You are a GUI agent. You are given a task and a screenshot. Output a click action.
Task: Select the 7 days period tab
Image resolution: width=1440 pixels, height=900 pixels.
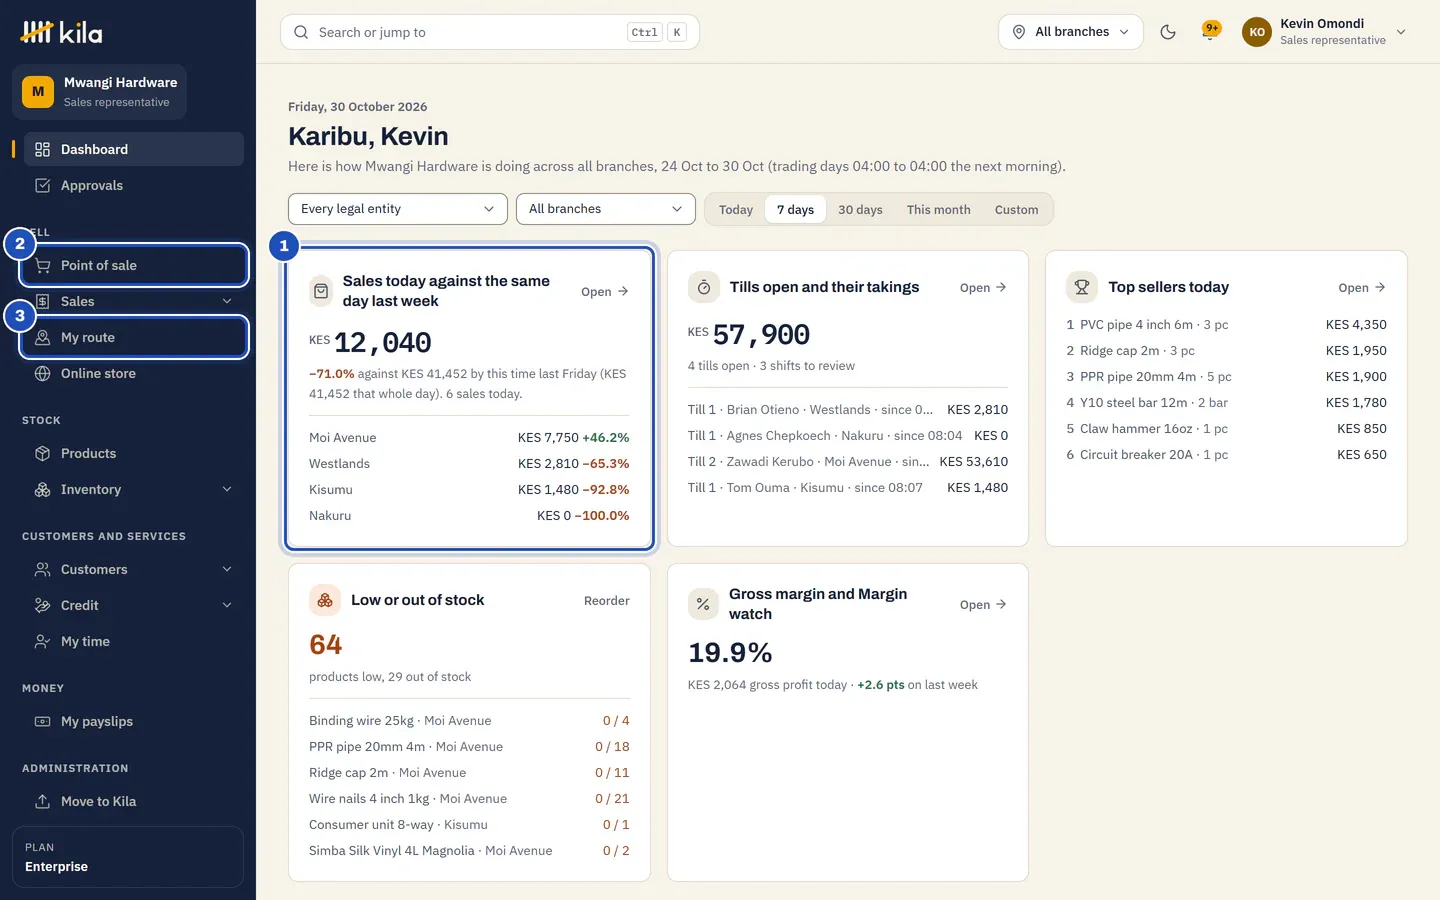click(795, 209)
